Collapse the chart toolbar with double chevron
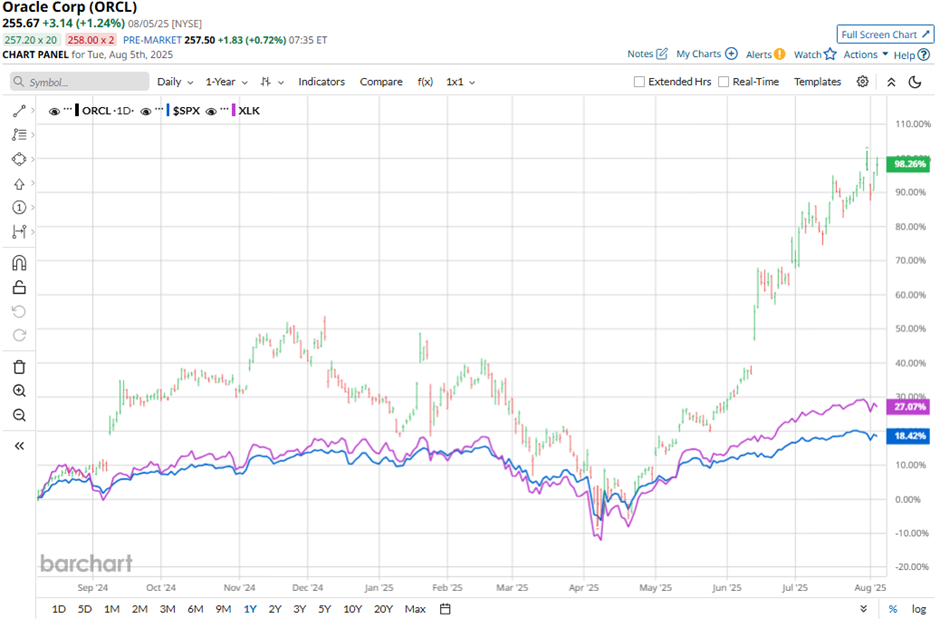The height and width of the screenshot is (619, 940). tap(891, 82)
